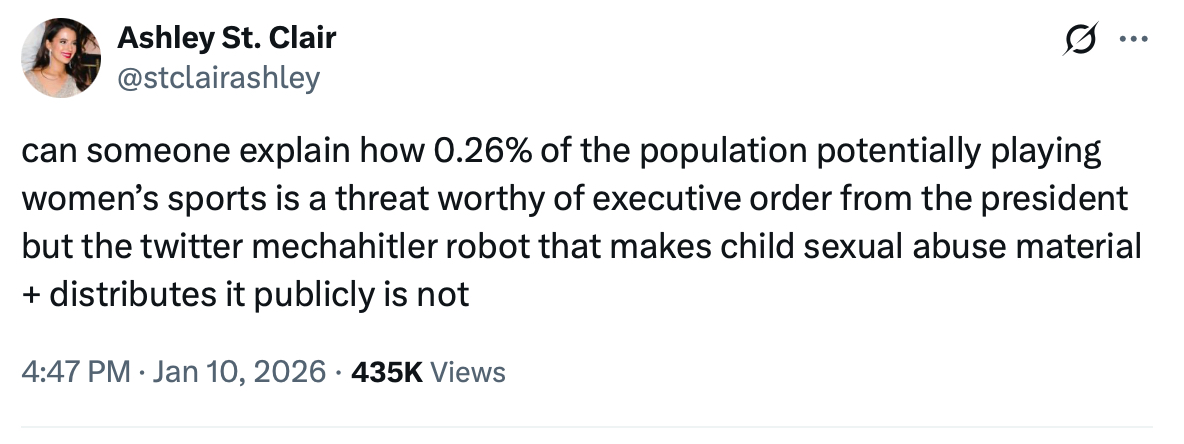Click the display name Ashley St. Clair
The height and width of the screenshot is (444, 1184).
[x=227, y=39]
